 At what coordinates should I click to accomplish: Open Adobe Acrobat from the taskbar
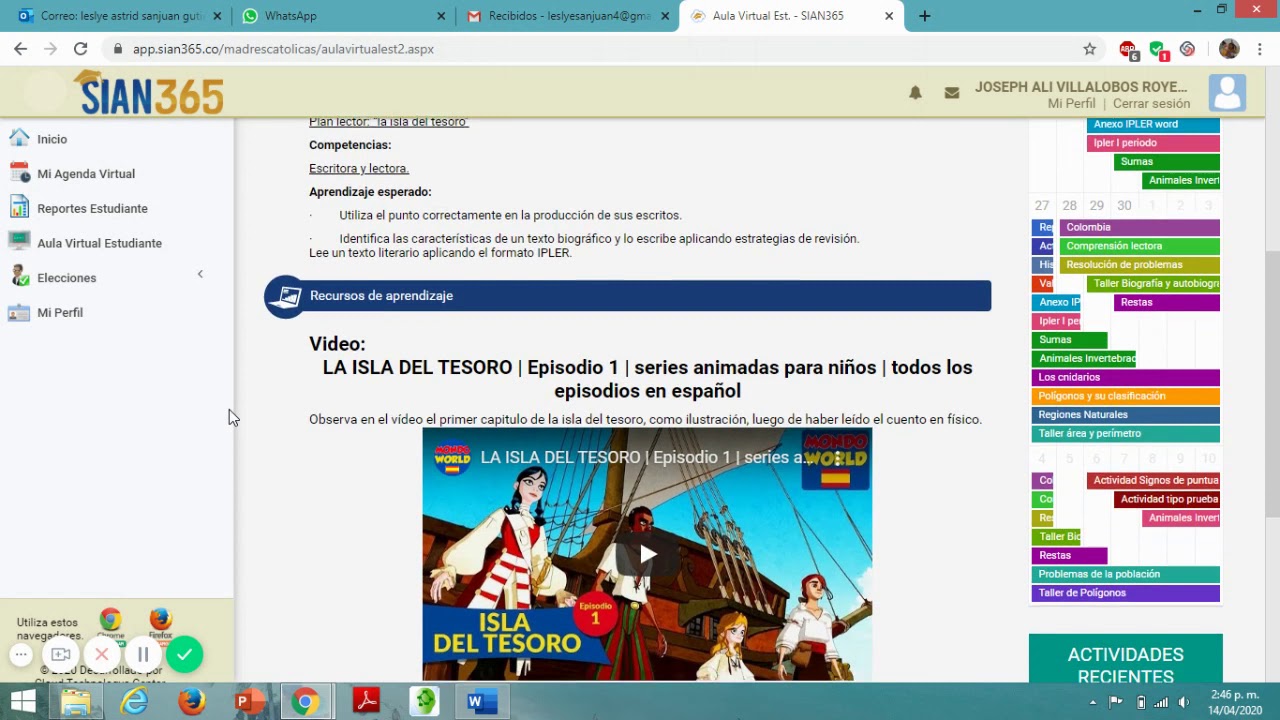[x=366, y=702]
